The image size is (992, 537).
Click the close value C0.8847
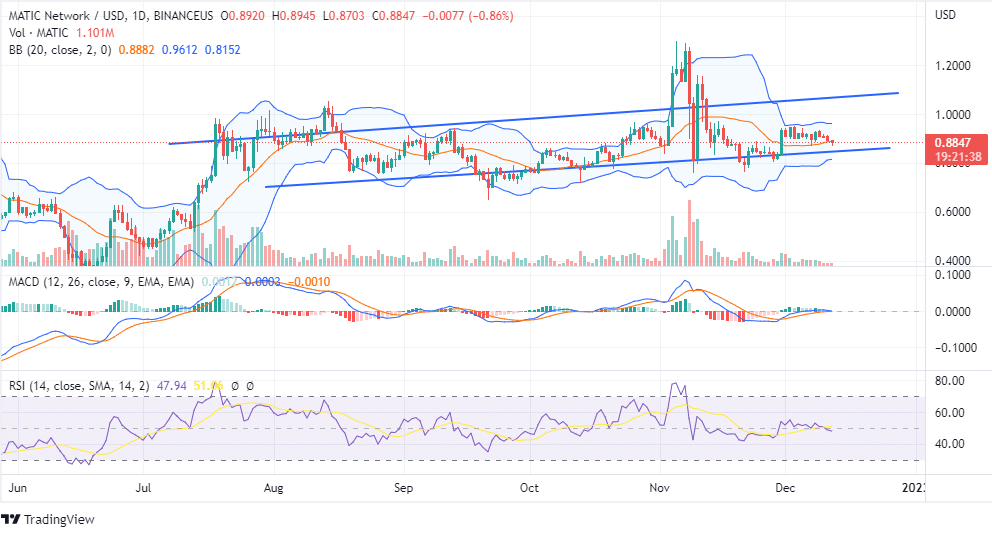pos(393,16)
